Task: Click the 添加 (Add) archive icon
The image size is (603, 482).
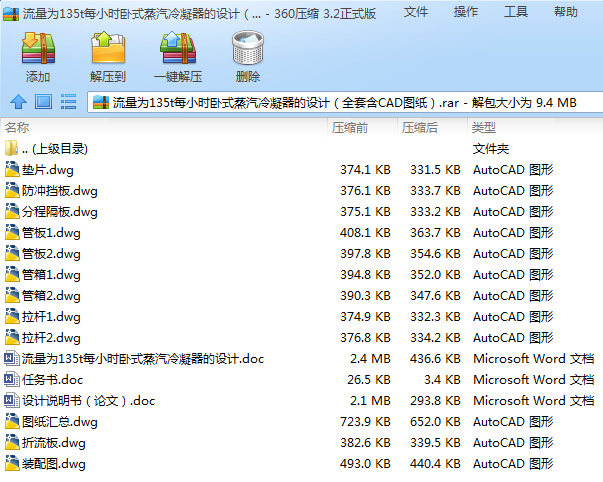Action: [x=38, y=48]
